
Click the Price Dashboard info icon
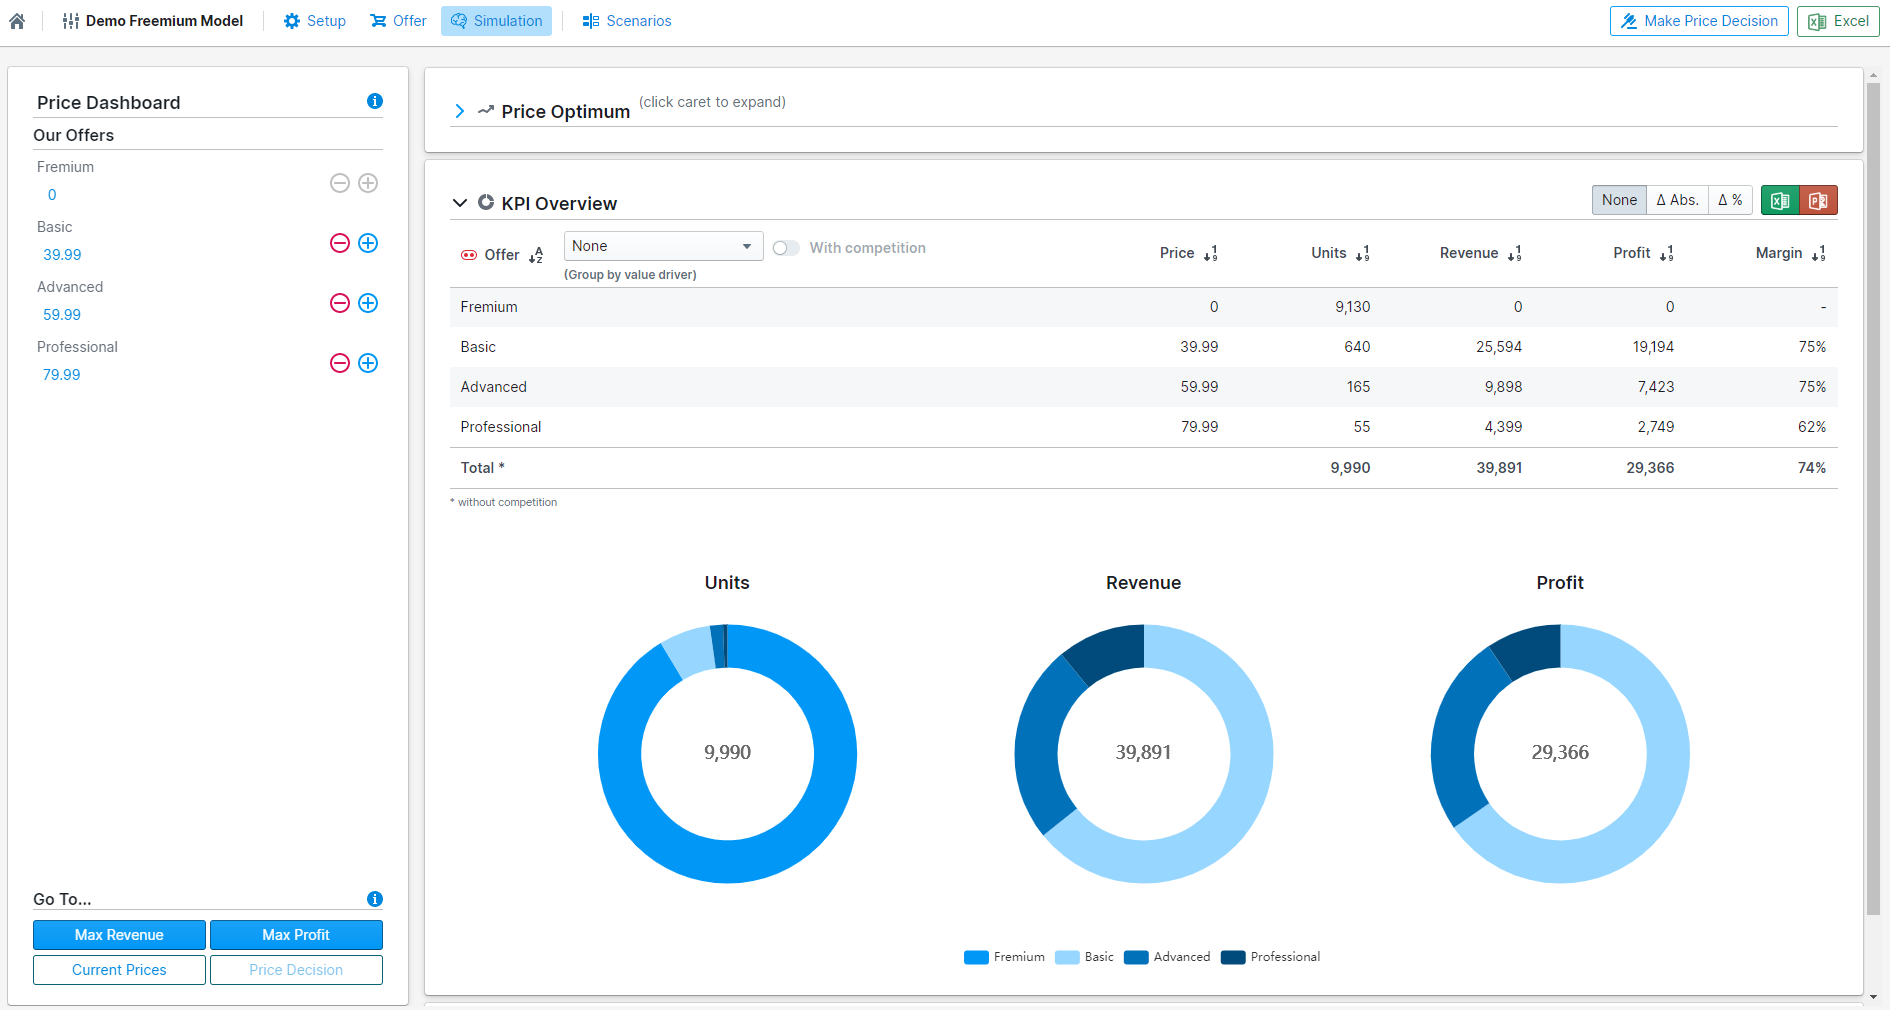pos(375,101)
